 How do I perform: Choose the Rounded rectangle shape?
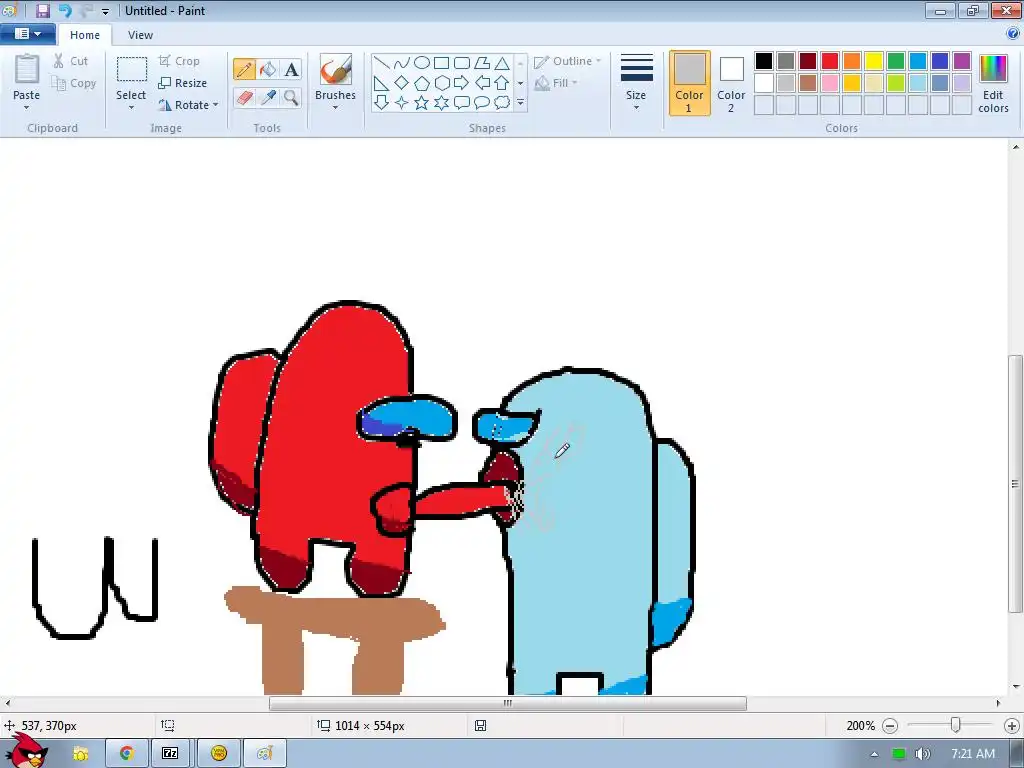pos(462,63)
